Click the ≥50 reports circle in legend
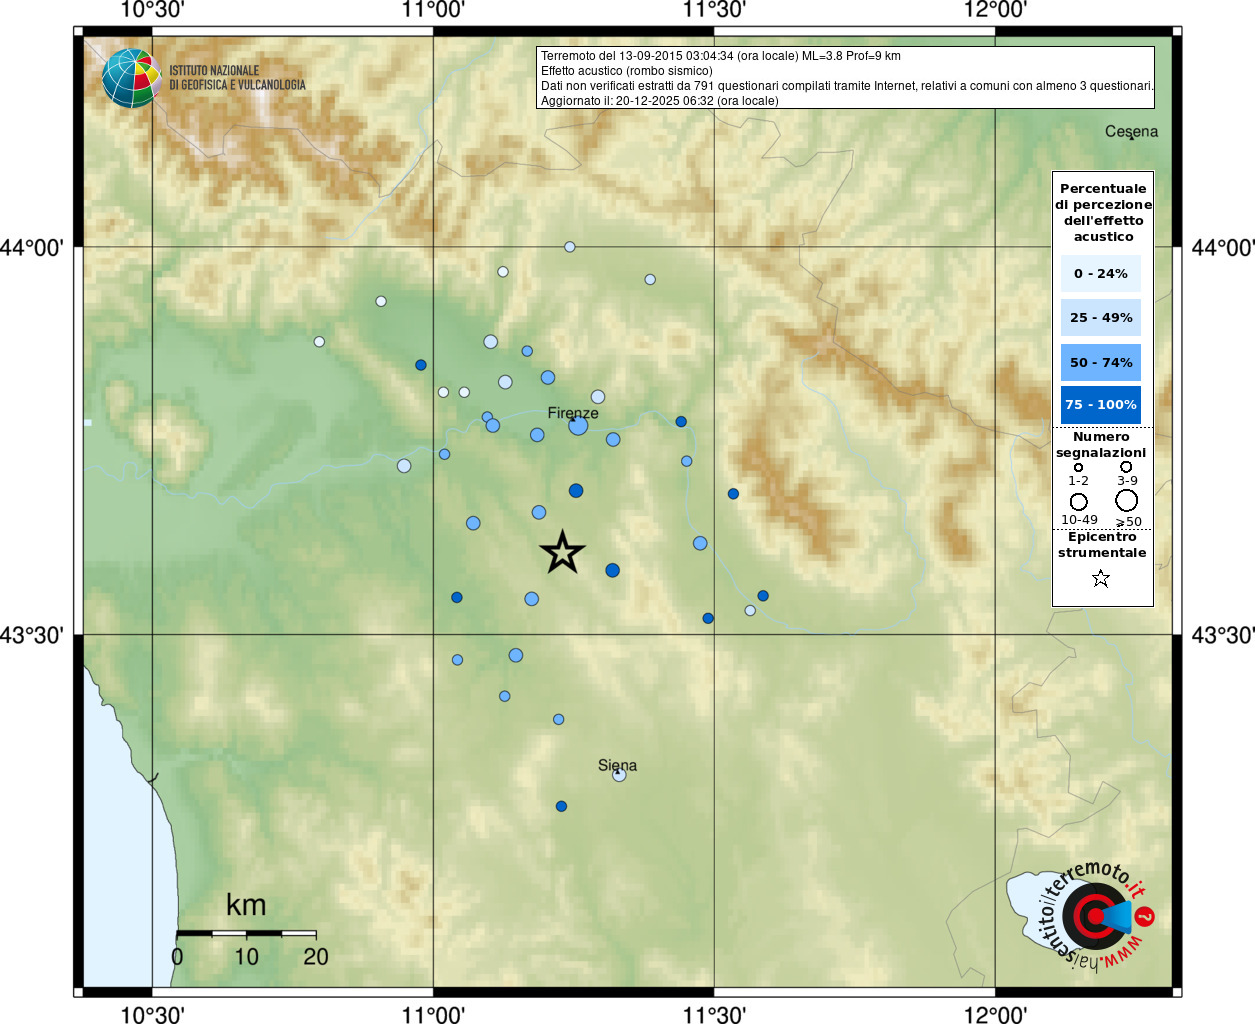The height and width of the screenshot is (1024, 1255). point(1127,500)
